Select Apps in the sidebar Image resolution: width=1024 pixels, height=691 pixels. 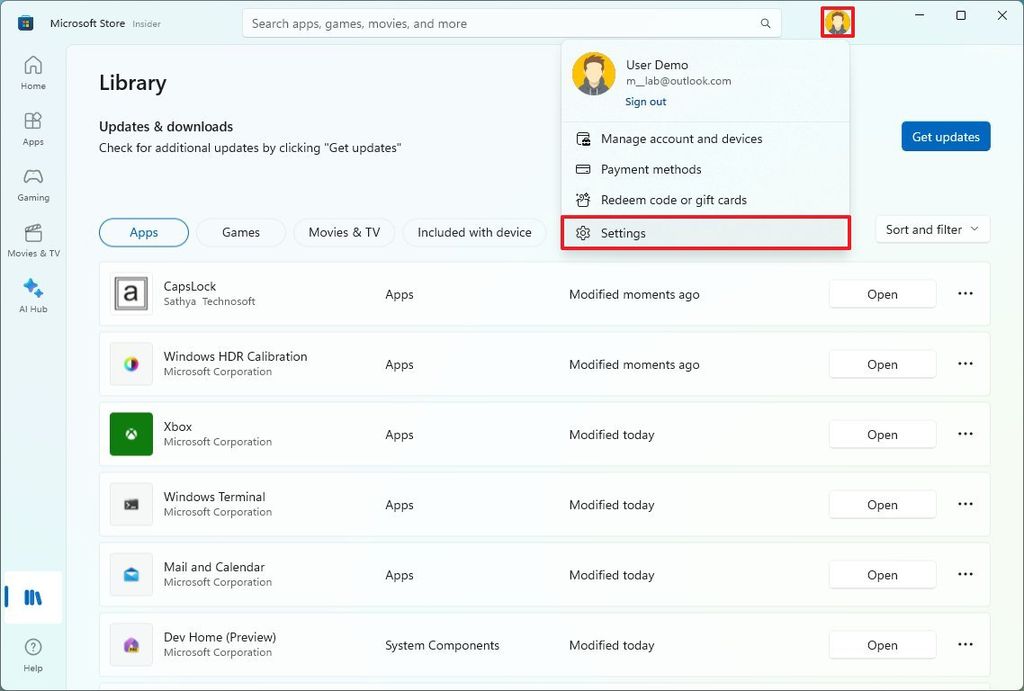point(32,127)
